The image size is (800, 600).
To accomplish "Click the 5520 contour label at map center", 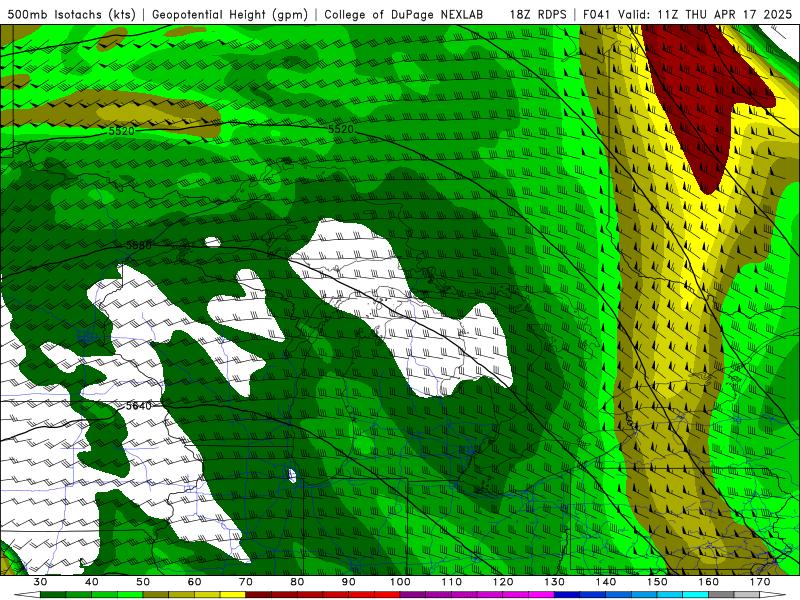I will (x=341, y=129).
